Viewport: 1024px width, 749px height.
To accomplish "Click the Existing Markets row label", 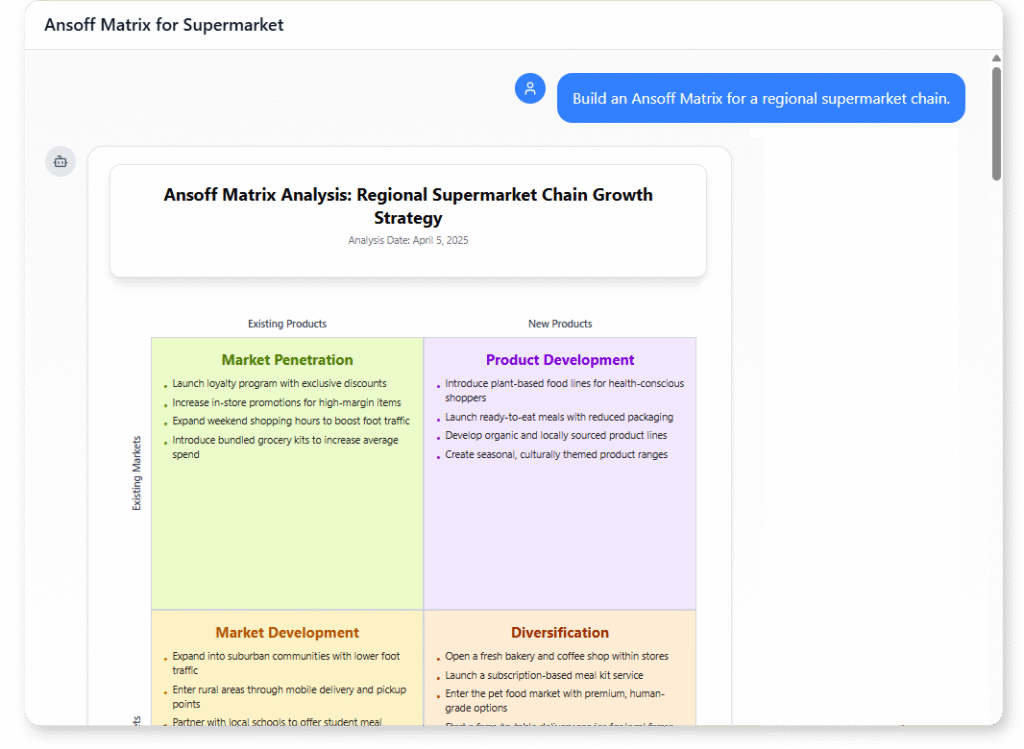I will coord(136,470).
